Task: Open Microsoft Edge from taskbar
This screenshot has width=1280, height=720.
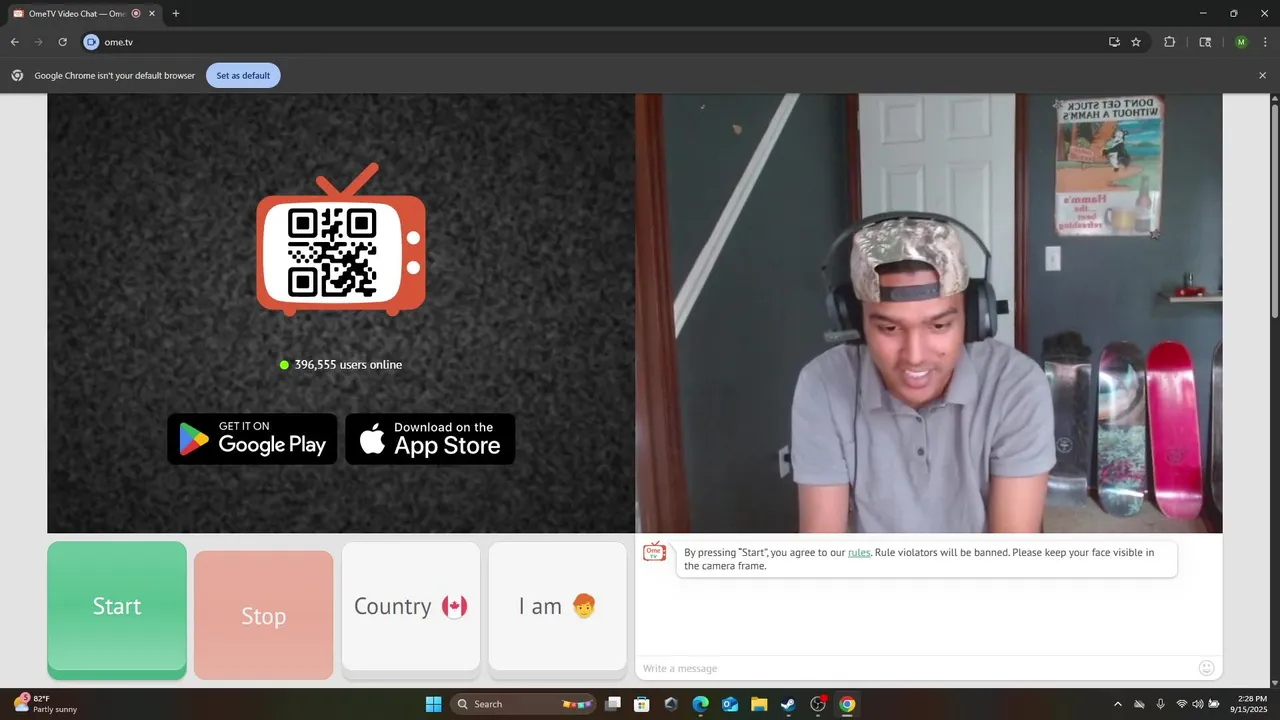Action: click(x=700, y=704)
